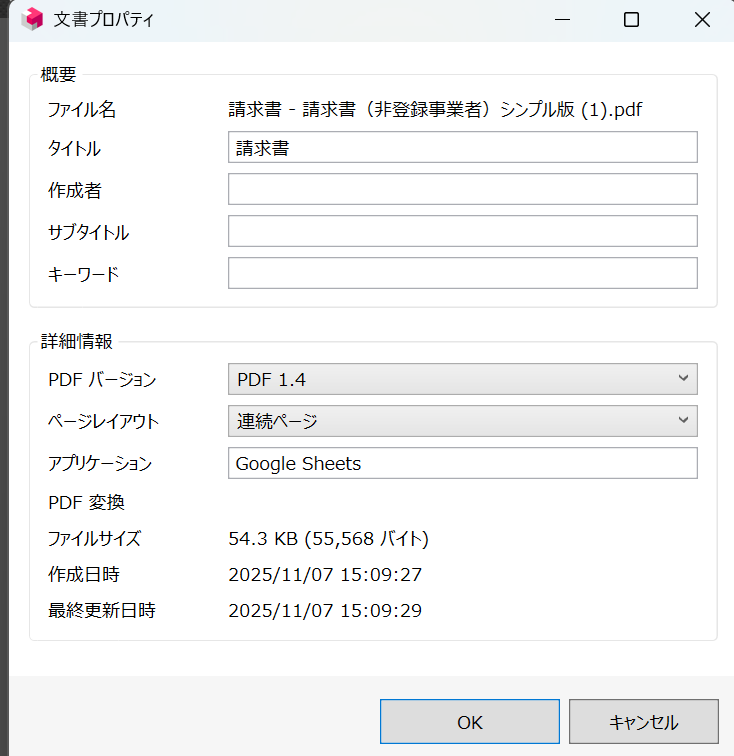Focus the キーワード text field
Screen dimensions: 734x756
pos(462,273)
